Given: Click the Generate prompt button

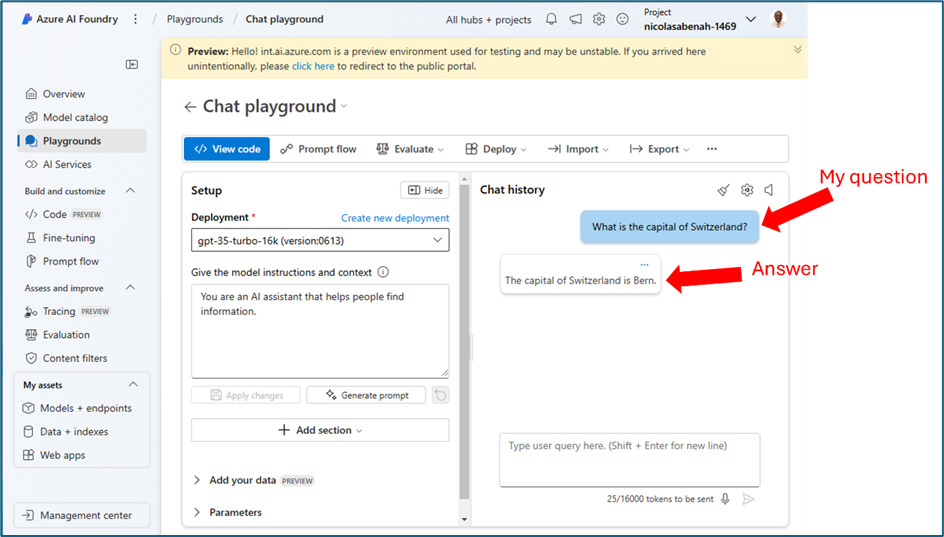Looking at the screenshot, I should [366, 395].
